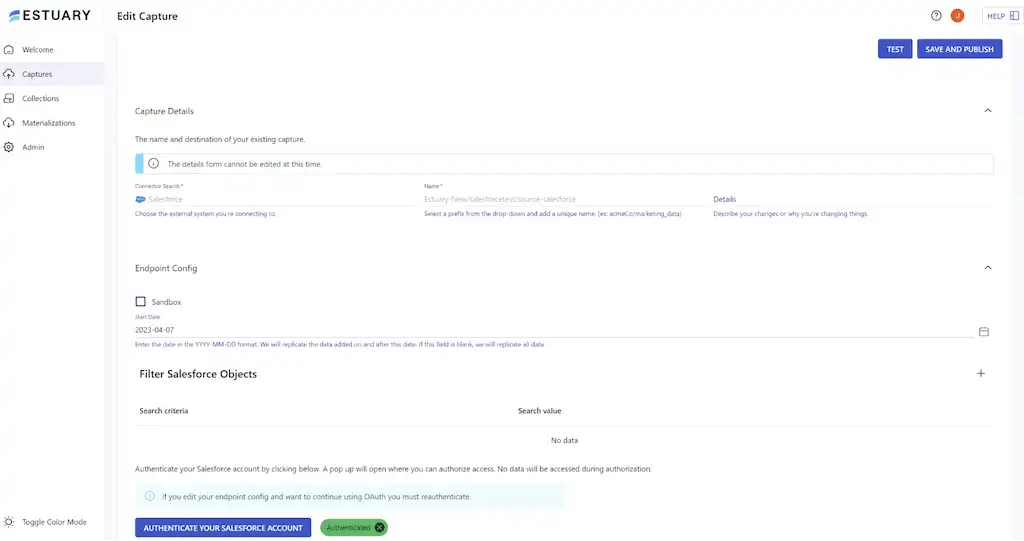
Task: Click the Admin gear icon
Action: tap(9, 147)
